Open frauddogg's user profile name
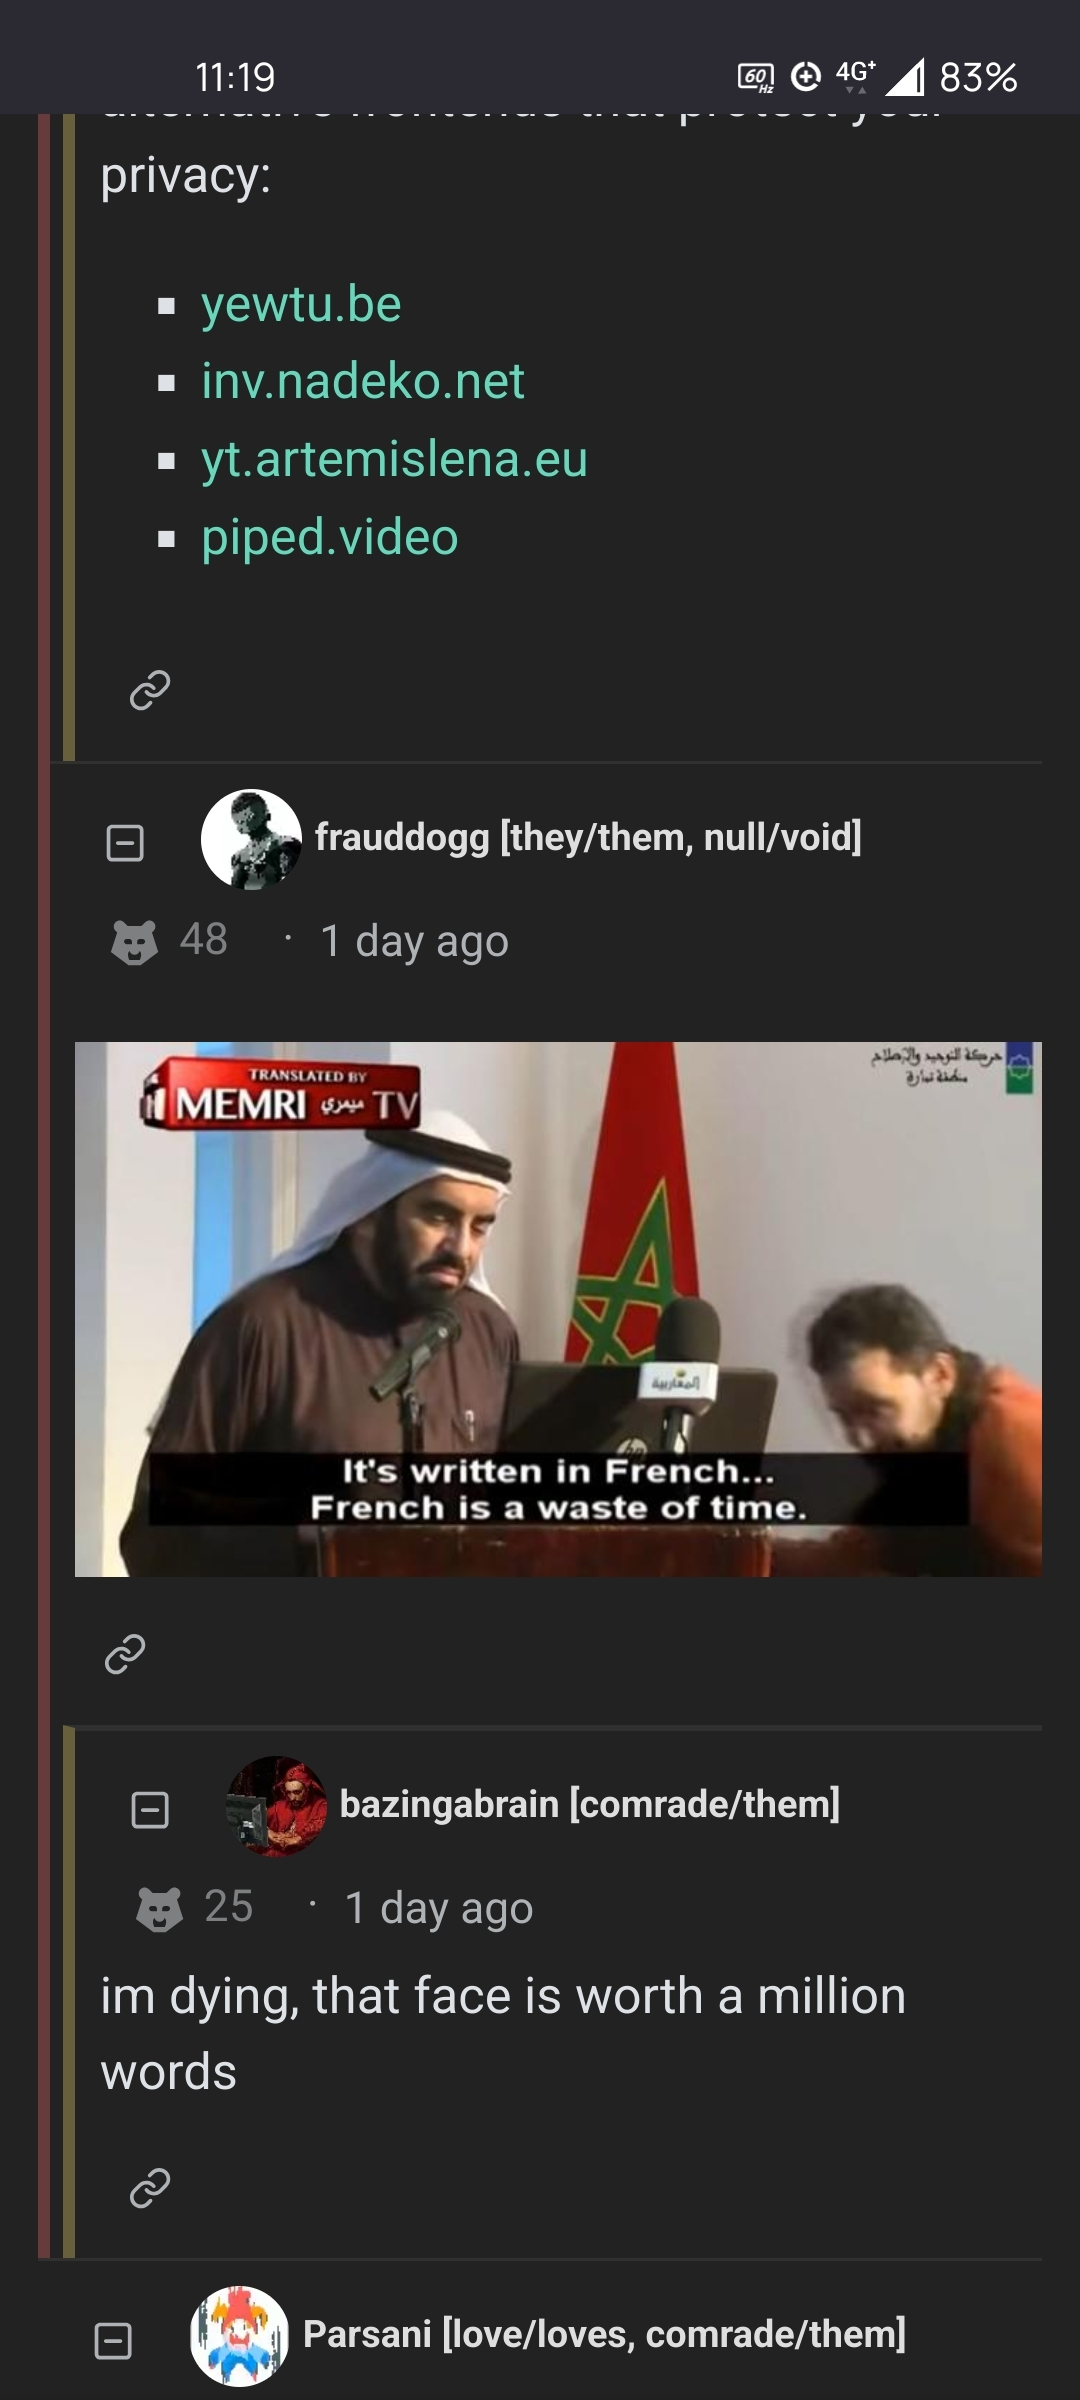Image resolution: width=1080 pixels, height=2400 pixels. tap(588, 837)
